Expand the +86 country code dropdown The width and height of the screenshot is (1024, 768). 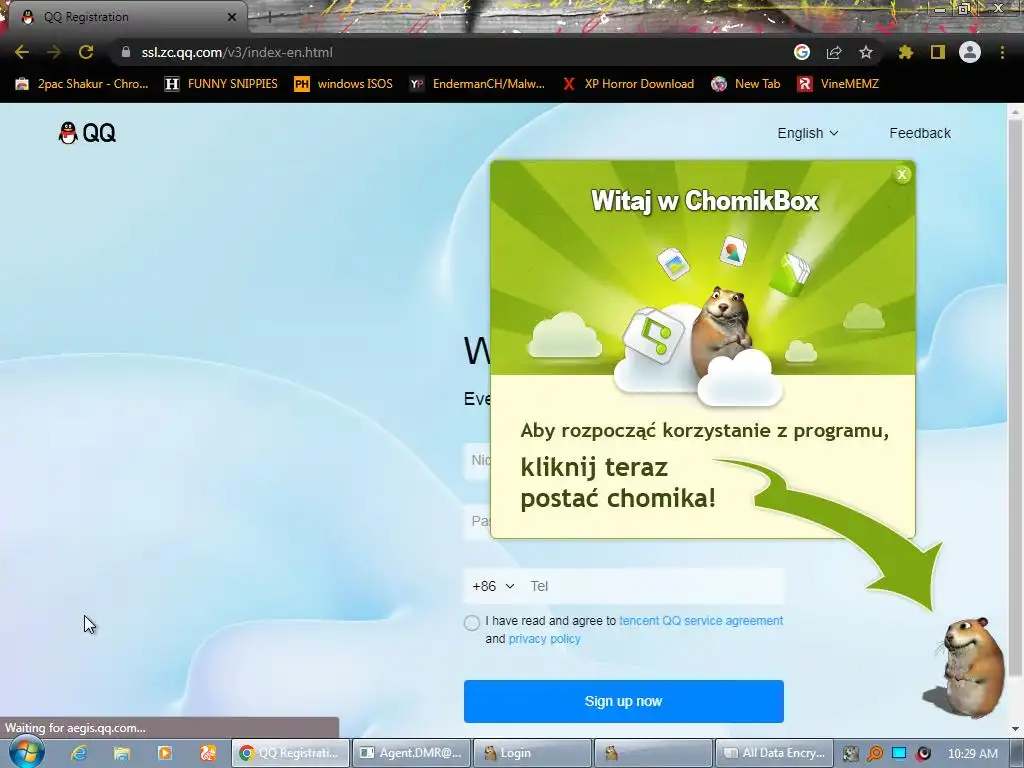point(493,586)
